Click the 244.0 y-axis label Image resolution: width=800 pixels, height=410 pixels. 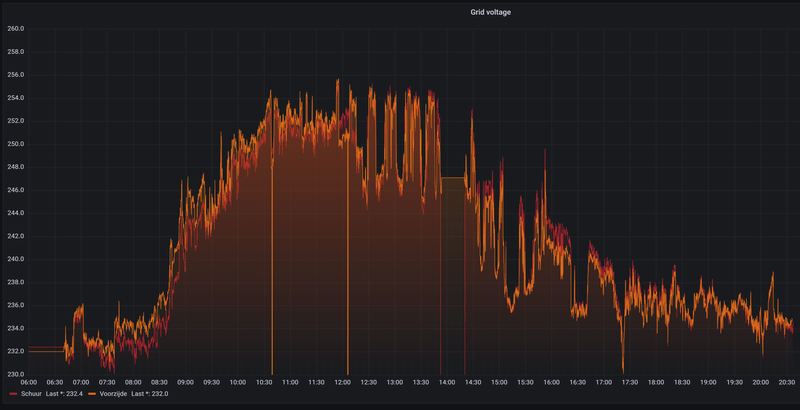[x=16, y=213]
